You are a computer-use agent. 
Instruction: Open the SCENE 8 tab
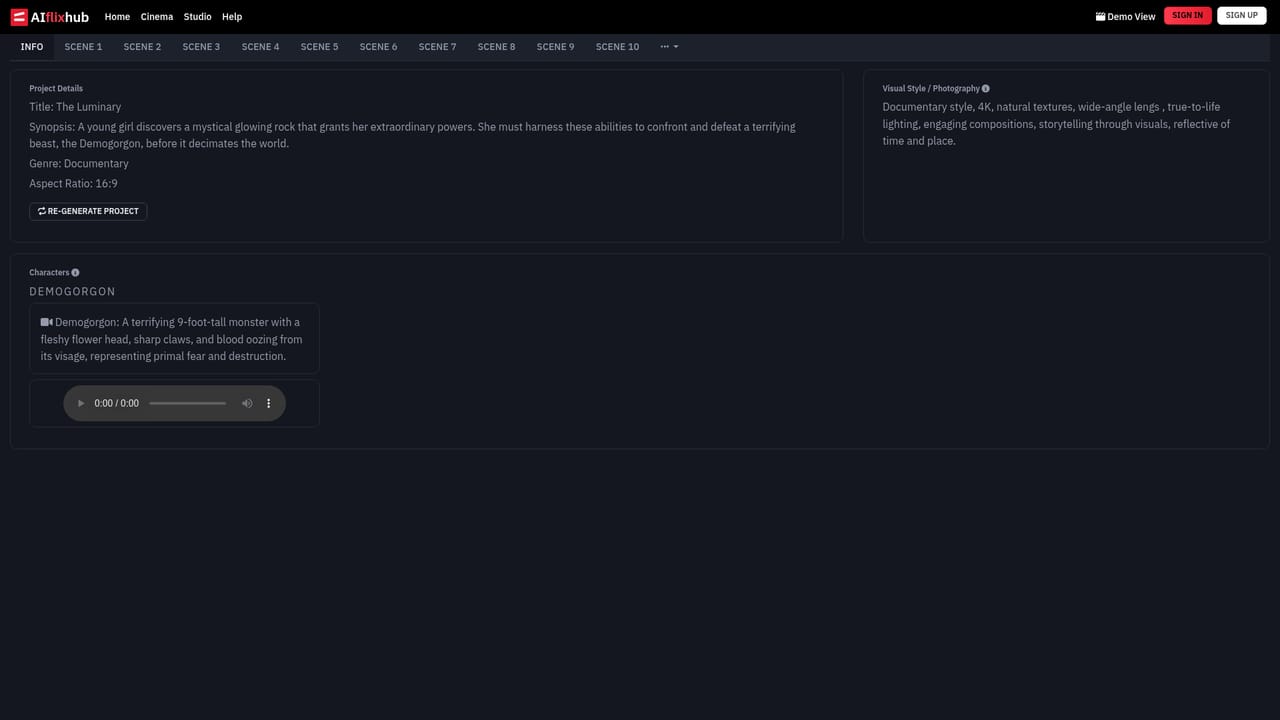tap(496, 47)
